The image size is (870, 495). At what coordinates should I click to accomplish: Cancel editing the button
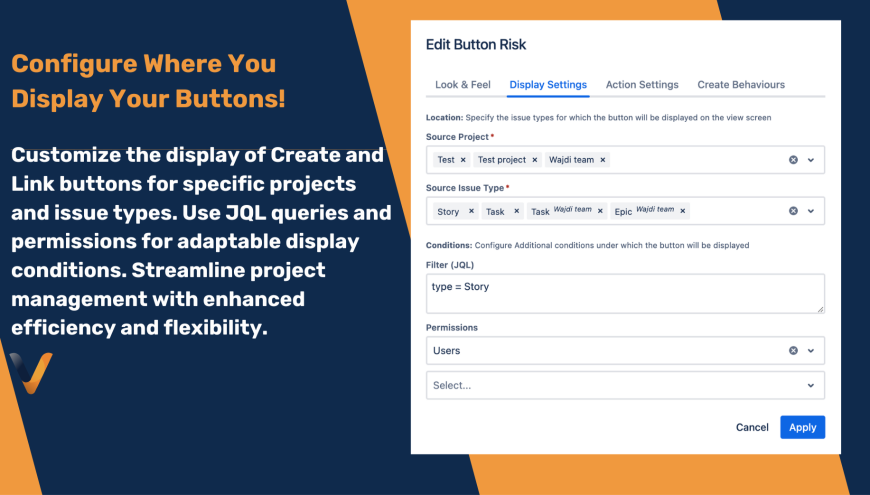pyautogui.click(x=752, y=427)
